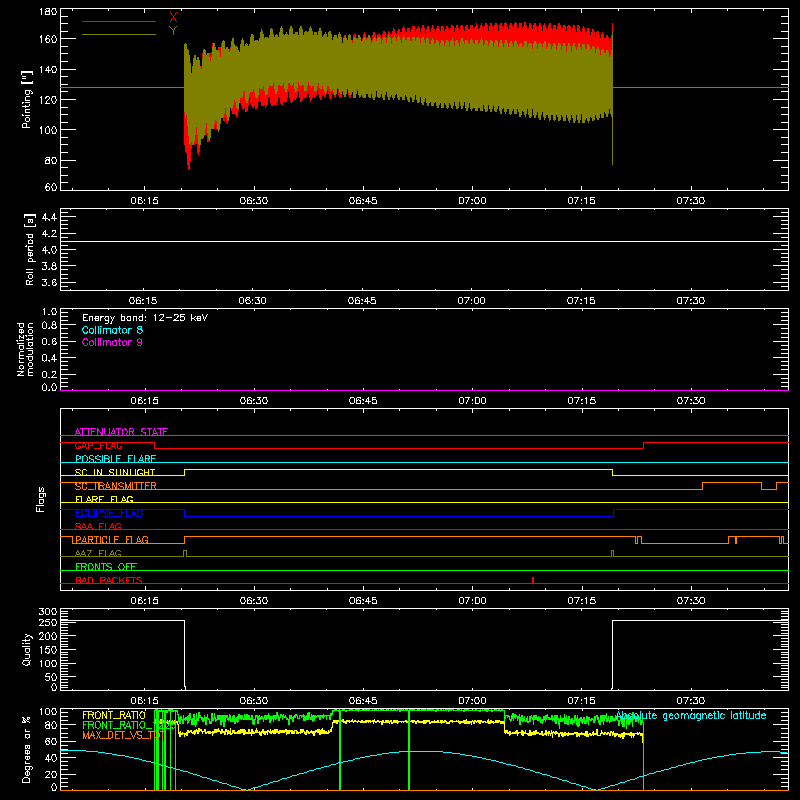Viewport: 800px width, 800px height.
Task: Click the 'Degrees or %' axis title
Action: click(27, 749)
